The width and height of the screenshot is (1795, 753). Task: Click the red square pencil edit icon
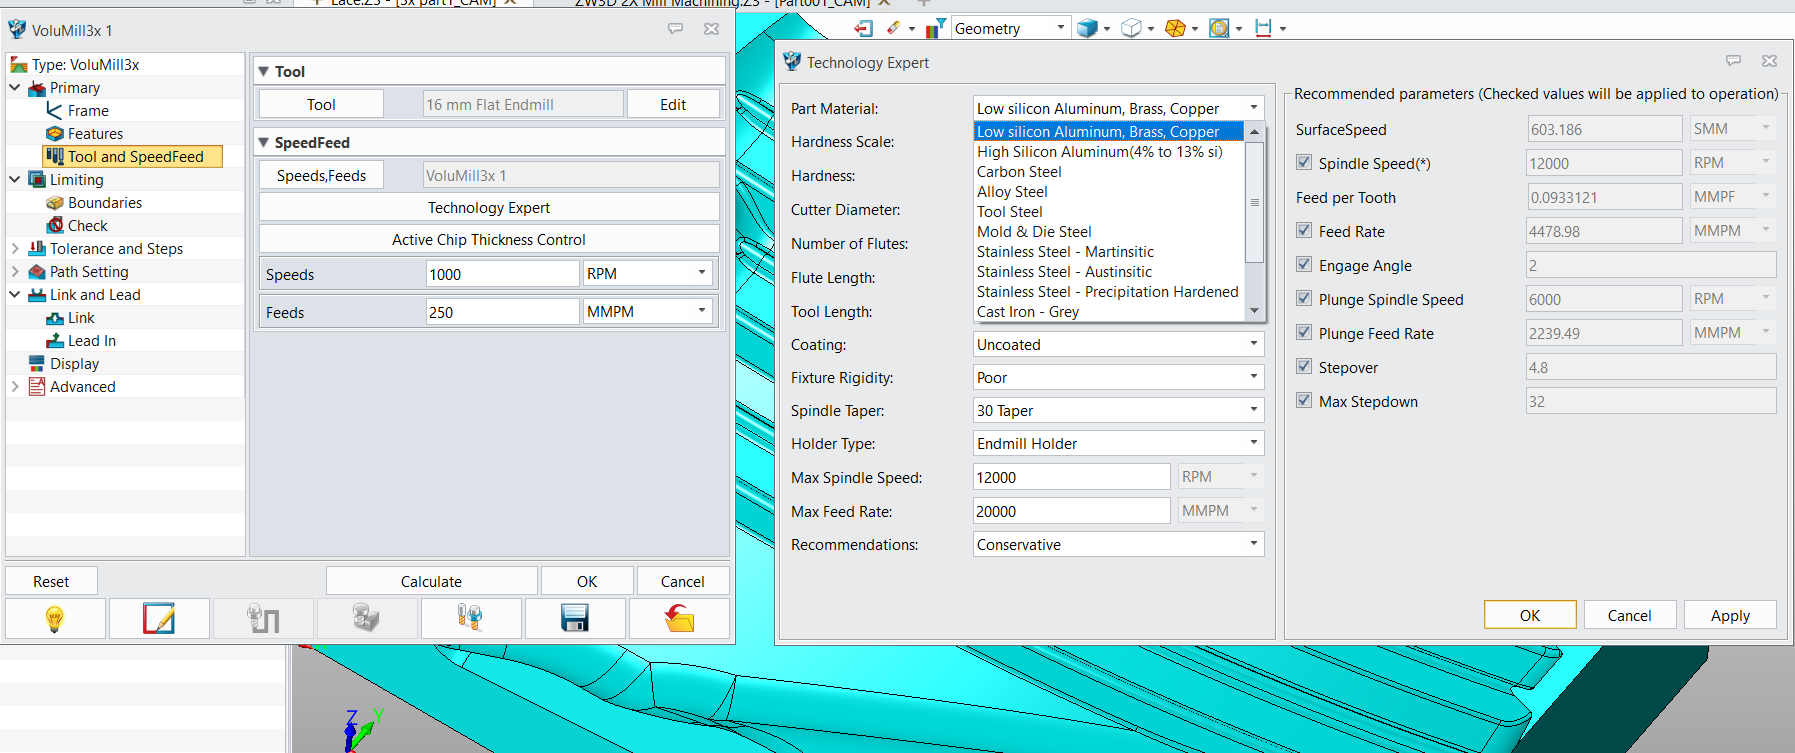coord(159,619)
